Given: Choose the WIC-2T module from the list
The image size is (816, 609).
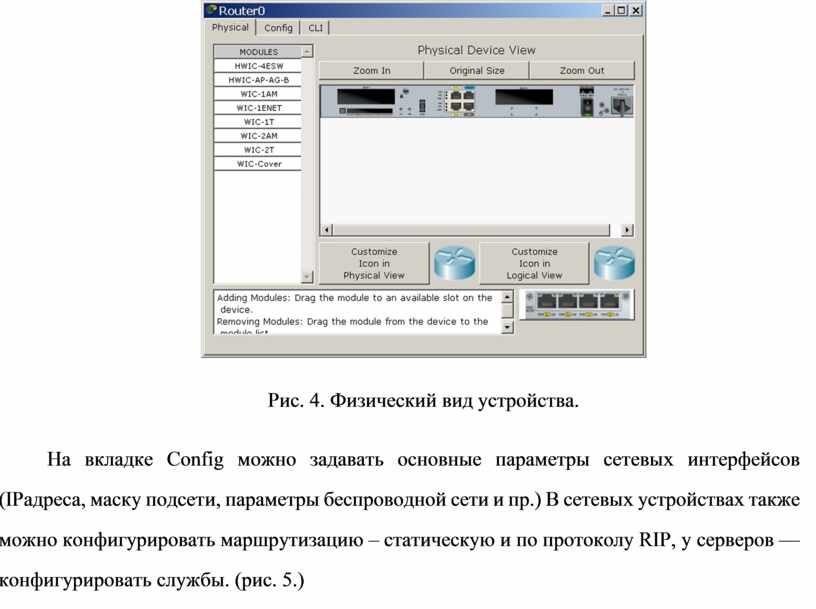Looking at the screenshot, I should (258, 149).
